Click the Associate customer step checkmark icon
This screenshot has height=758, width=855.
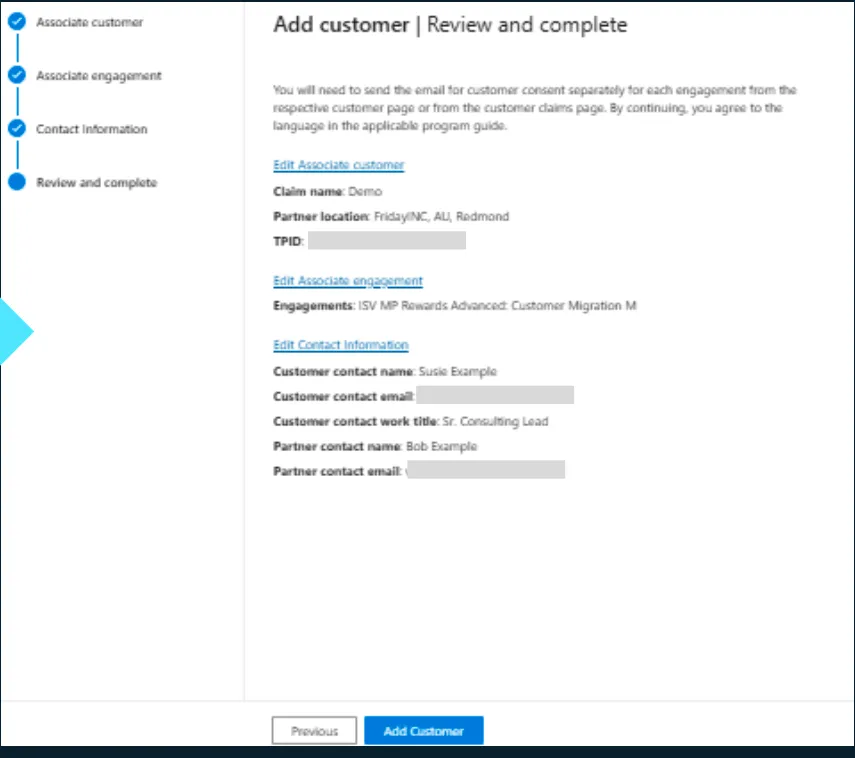pos(17,22)
